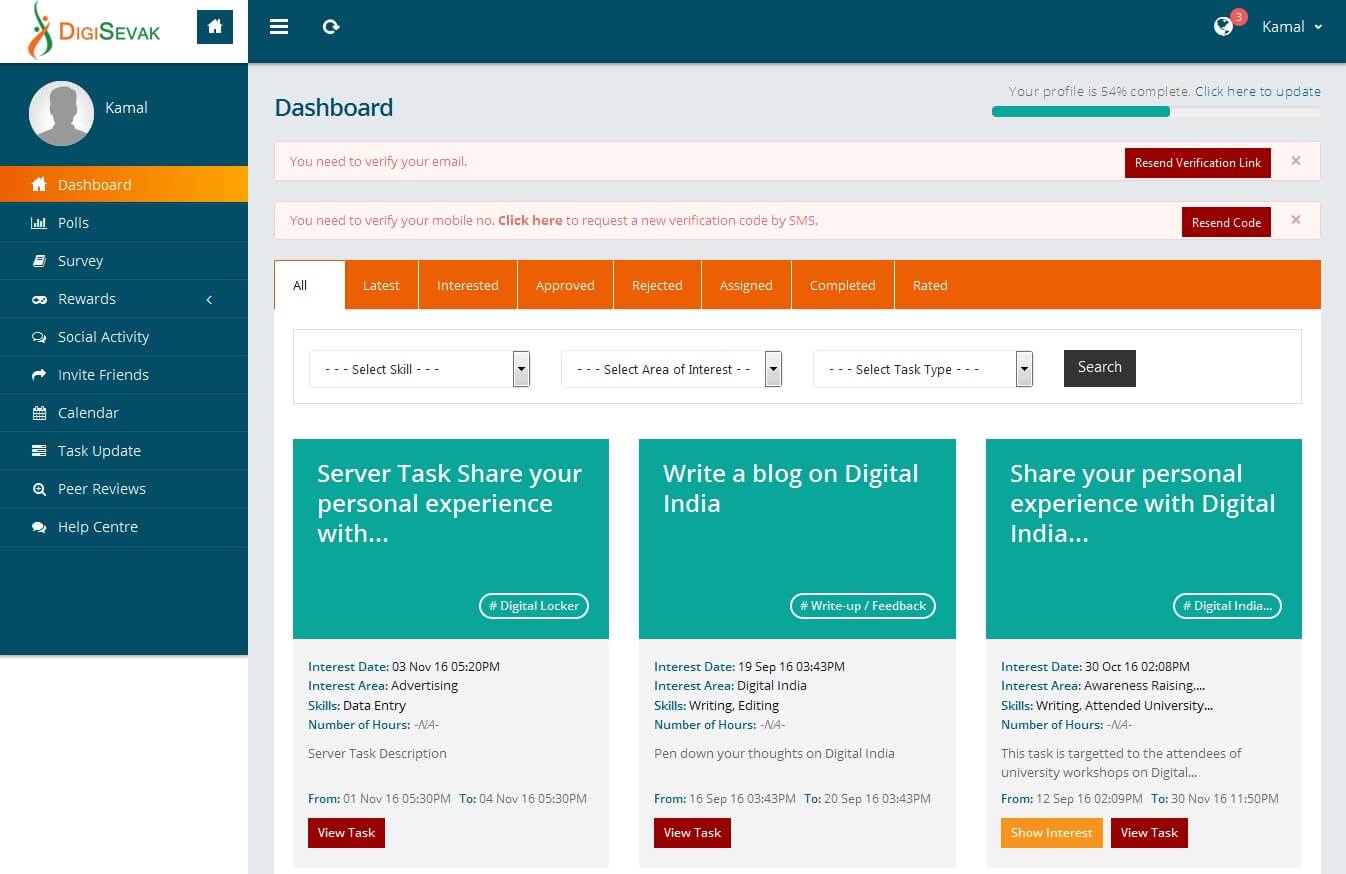Open the Select Task Type dropdown

922,369
